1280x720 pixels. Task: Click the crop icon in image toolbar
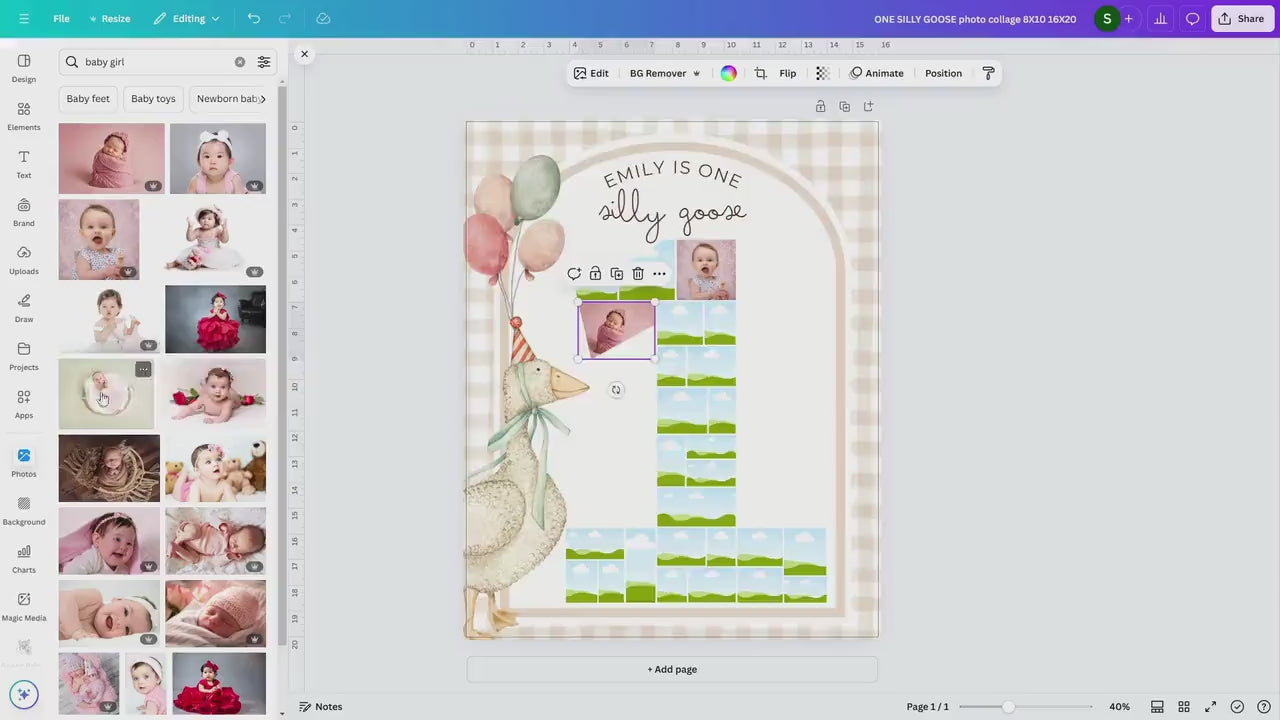(x=760, y=73)
